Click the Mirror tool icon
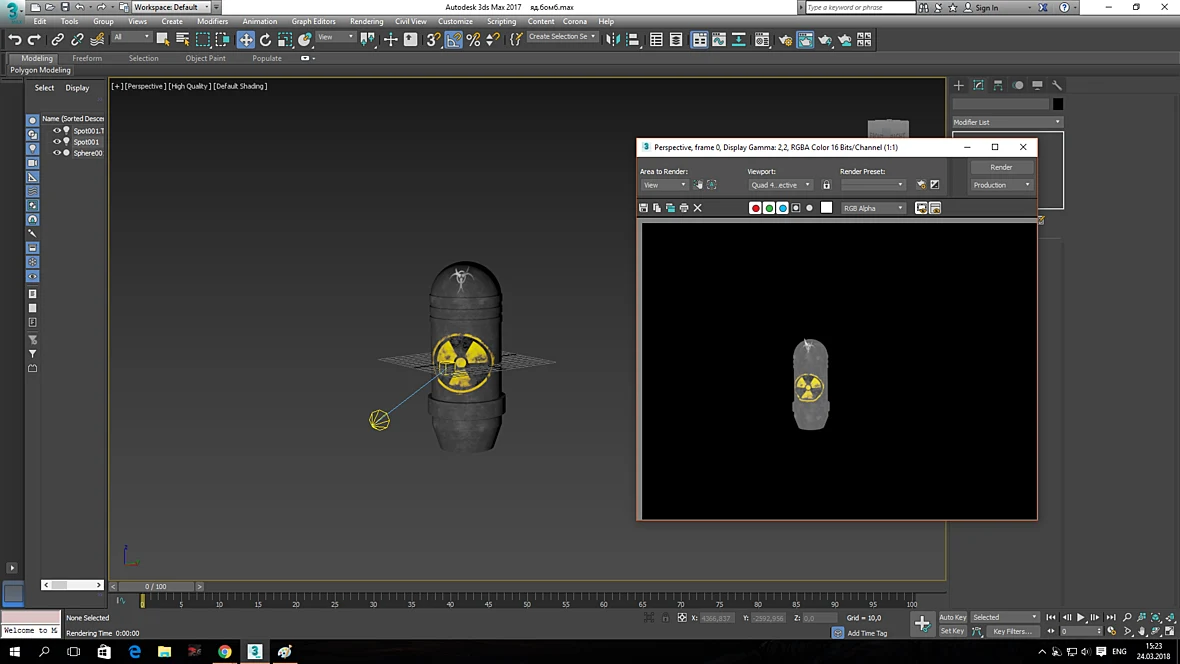 [x=613, y=39]
